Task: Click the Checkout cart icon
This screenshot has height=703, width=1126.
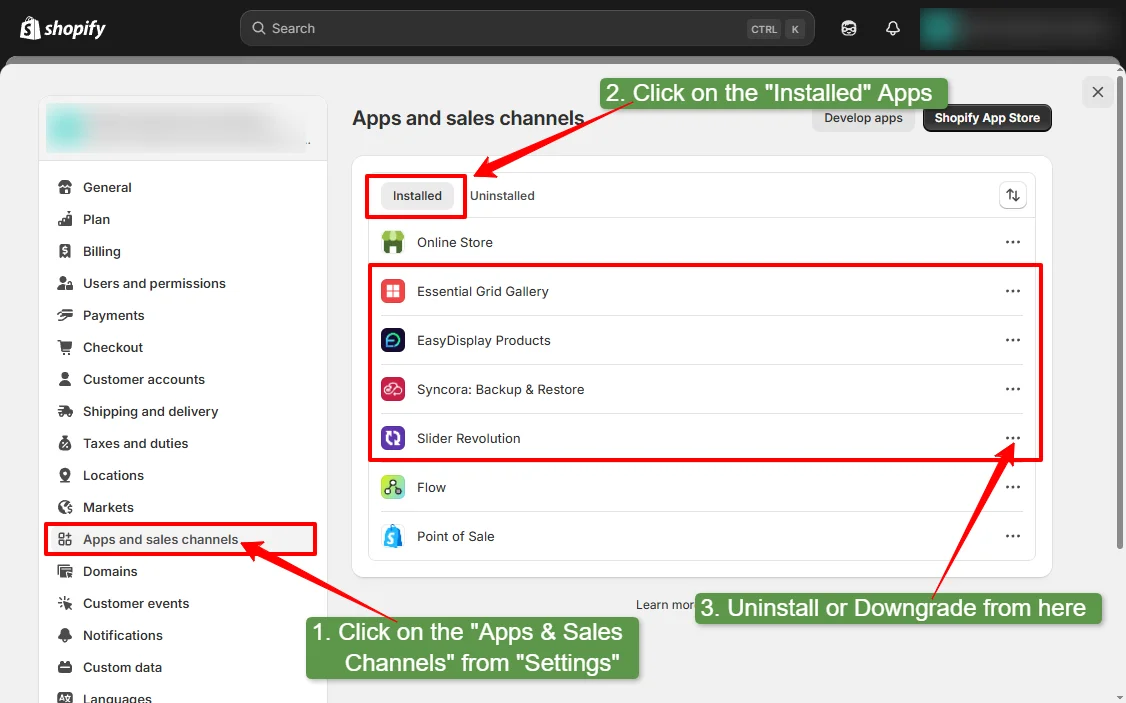Action: (65, 348)
